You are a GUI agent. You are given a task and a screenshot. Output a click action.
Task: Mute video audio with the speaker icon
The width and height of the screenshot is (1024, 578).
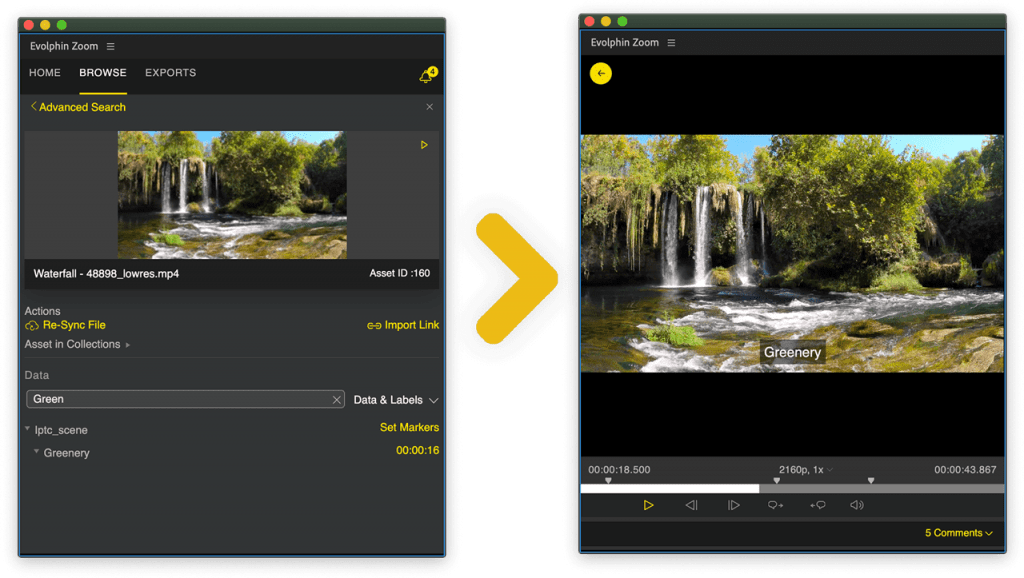pyautogui.click(x=857, y=505)
